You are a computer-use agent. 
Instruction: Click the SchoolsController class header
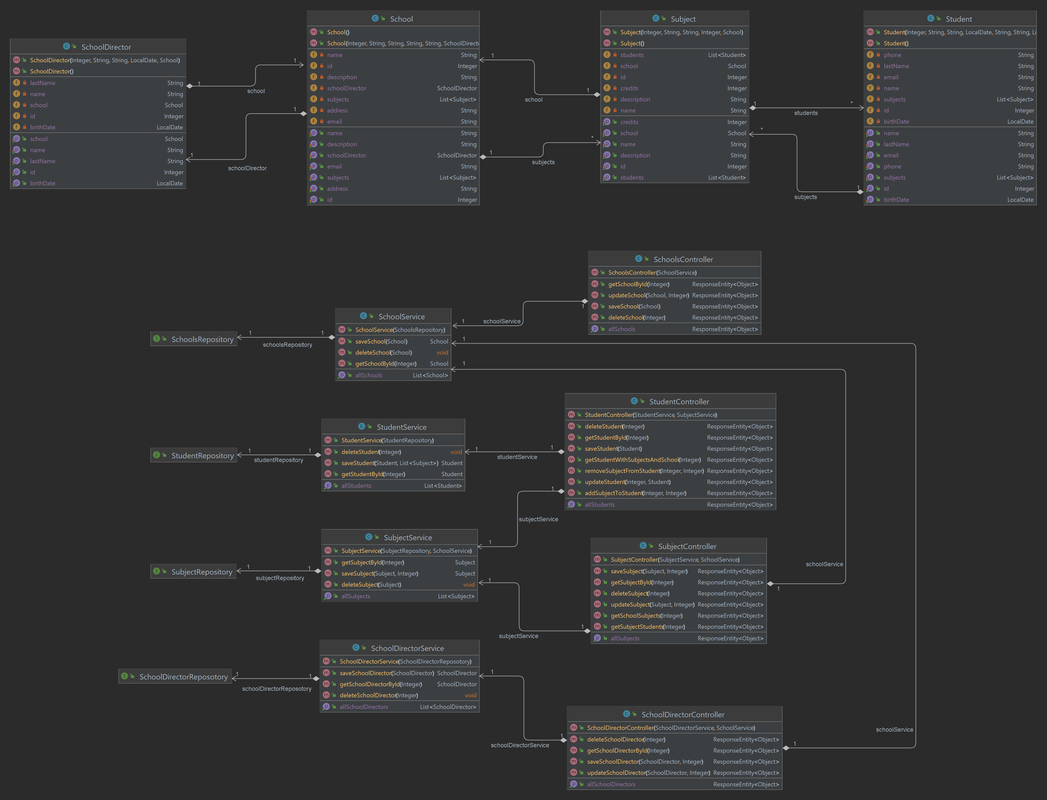(674, 259)
